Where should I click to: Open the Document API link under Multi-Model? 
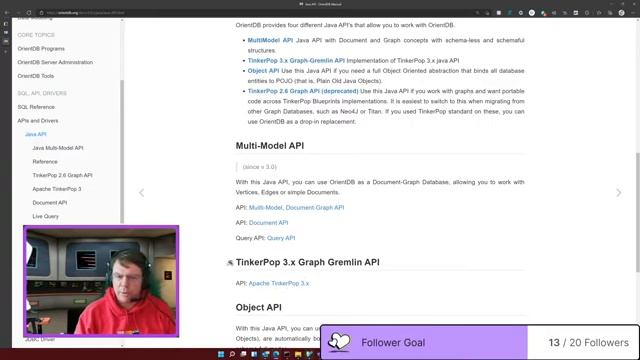[x=268, y=222]
